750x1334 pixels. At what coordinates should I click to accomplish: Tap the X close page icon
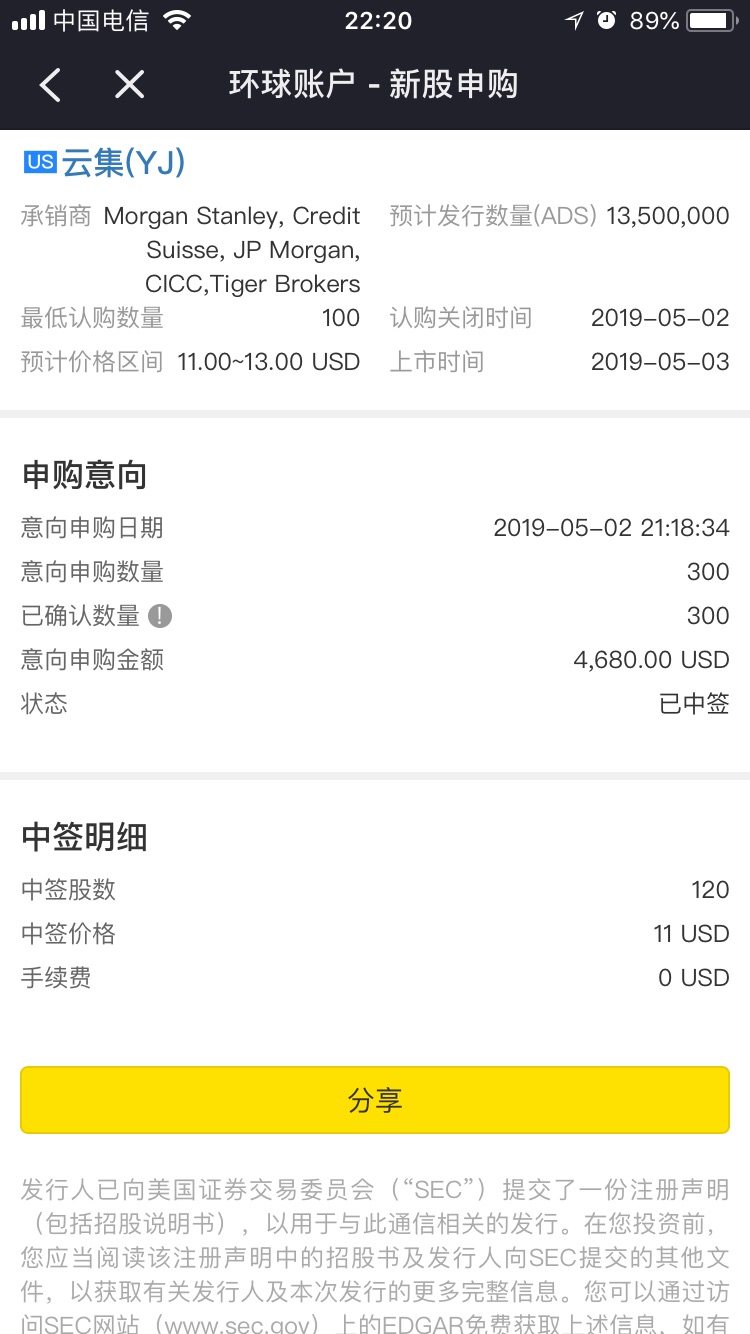click(130, 85)
